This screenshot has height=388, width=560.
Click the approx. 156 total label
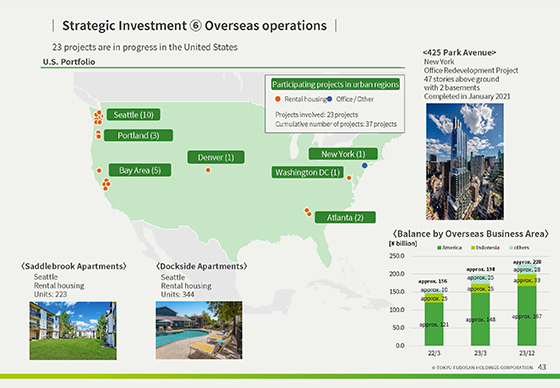(433, 281)
